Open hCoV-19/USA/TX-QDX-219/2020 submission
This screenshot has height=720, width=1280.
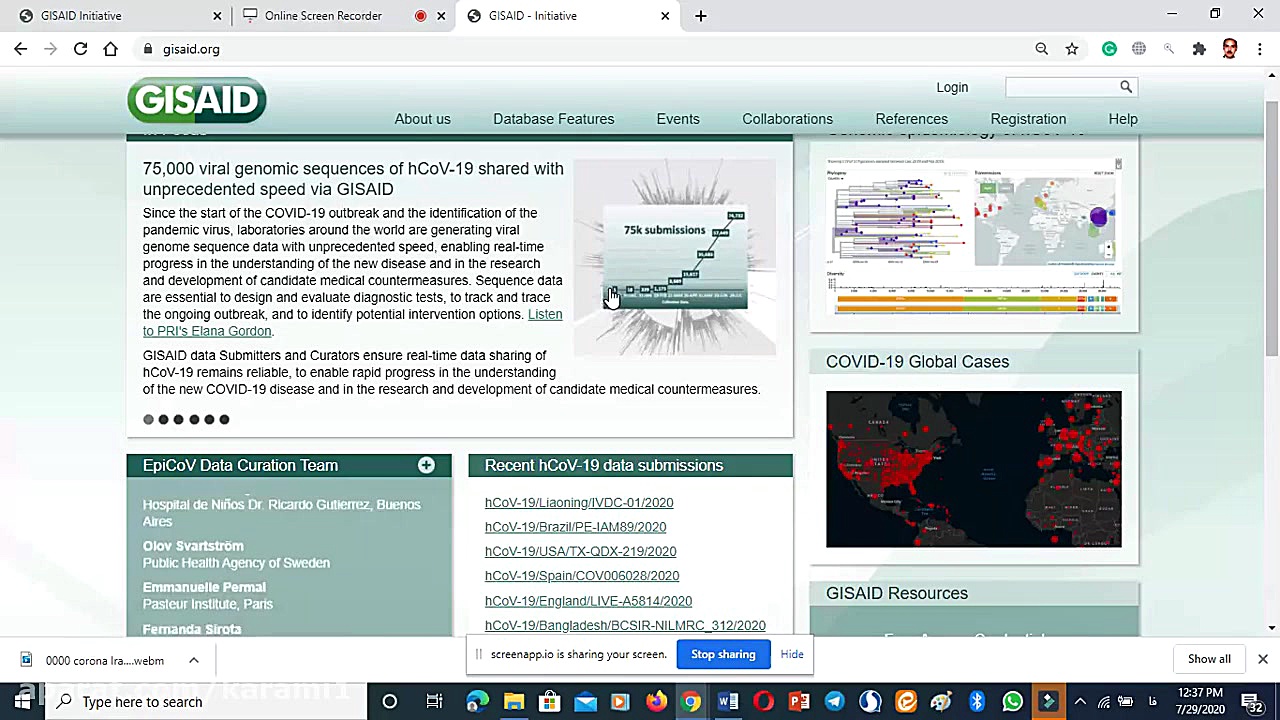pyautogui.click(x=580, y=552)
